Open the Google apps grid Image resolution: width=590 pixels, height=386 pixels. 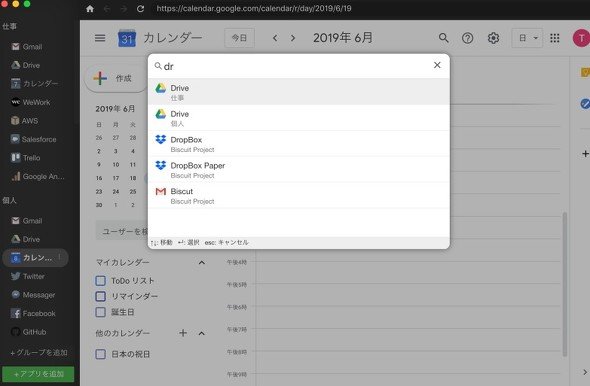point(555,38)
